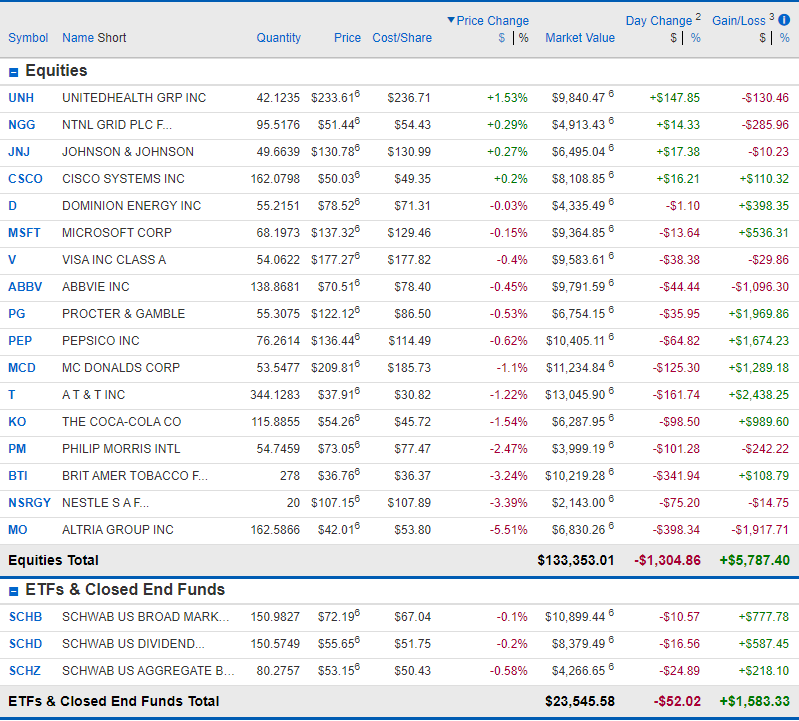Image resolution: width=799 pixels, height=721 pixels.
Task: Select the Equities section heading
Action: (x=56, y=71)
